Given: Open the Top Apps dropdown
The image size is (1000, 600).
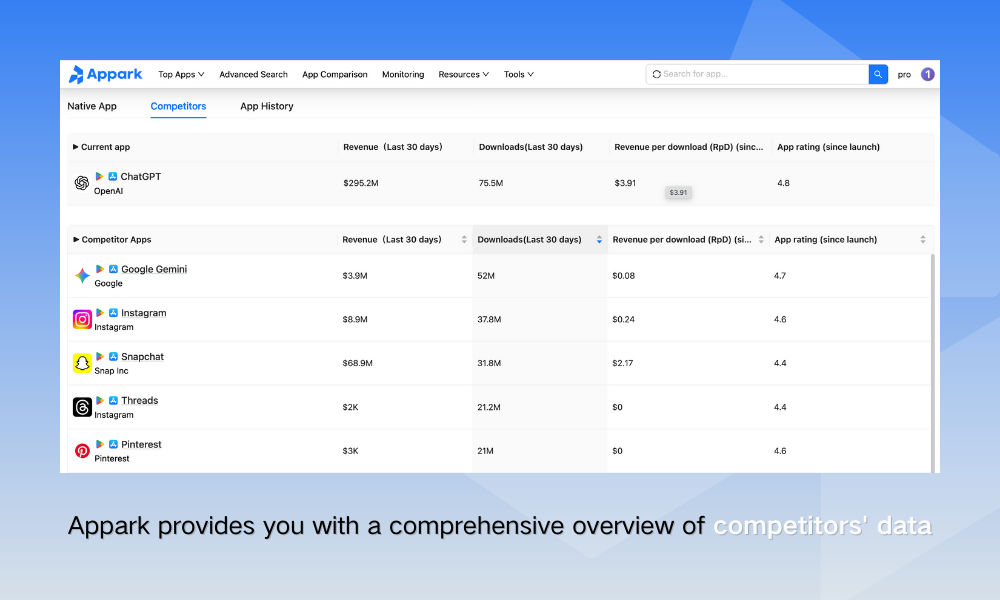Looking at the screenshot, I should click(x=181, y=74).
